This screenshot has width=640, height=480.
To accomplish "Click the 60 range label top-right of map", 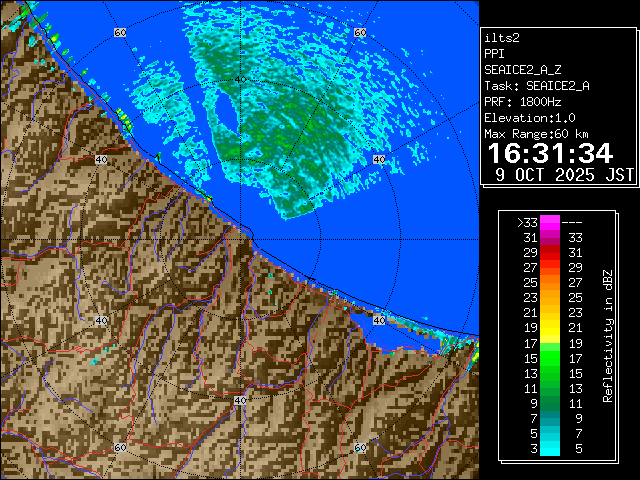I will [x=360, y=33].
